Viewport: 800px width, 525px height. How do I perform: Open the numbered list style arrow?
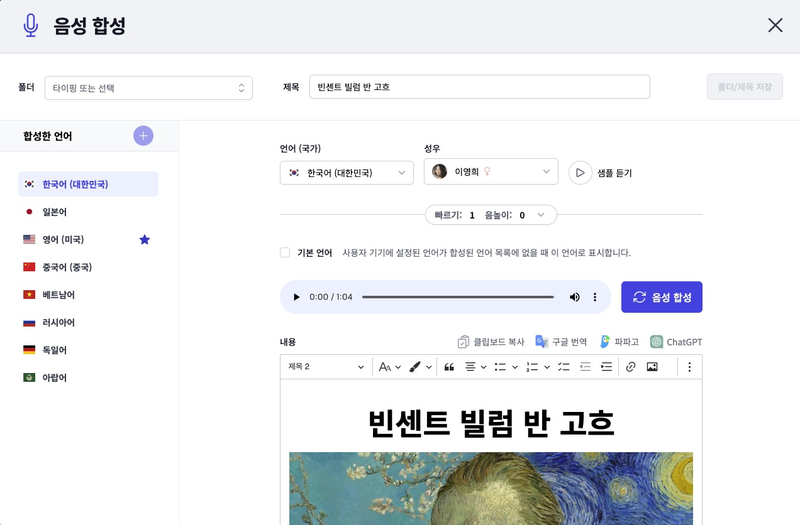point(547,367)
